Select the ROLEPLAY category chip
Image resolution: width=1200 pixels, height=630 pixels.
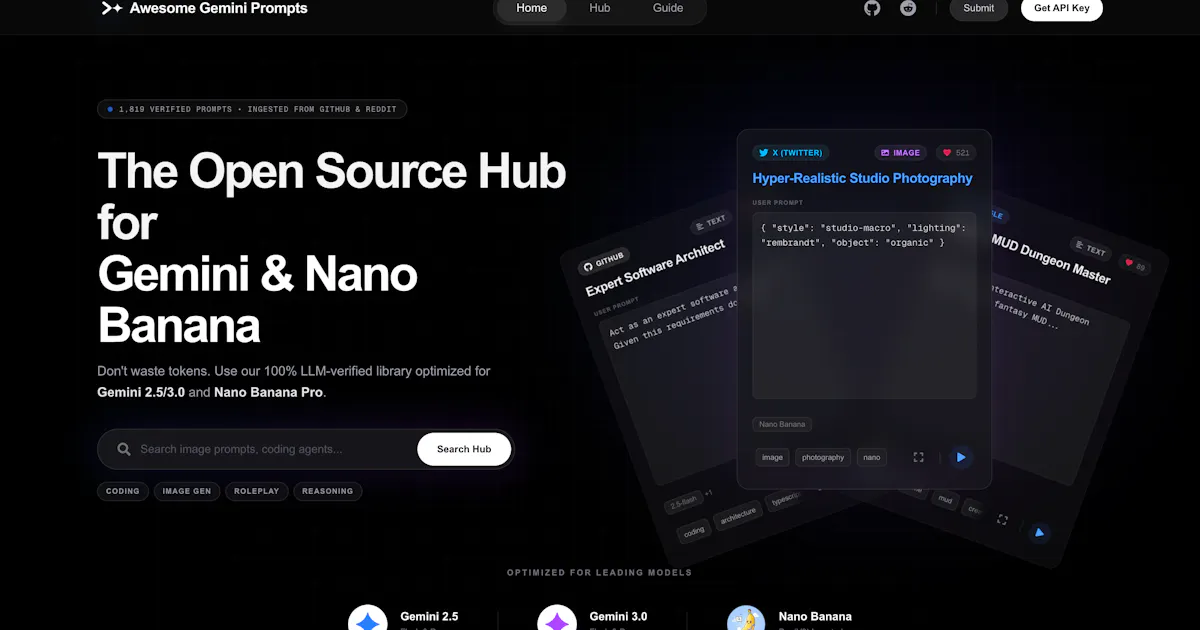257,491
